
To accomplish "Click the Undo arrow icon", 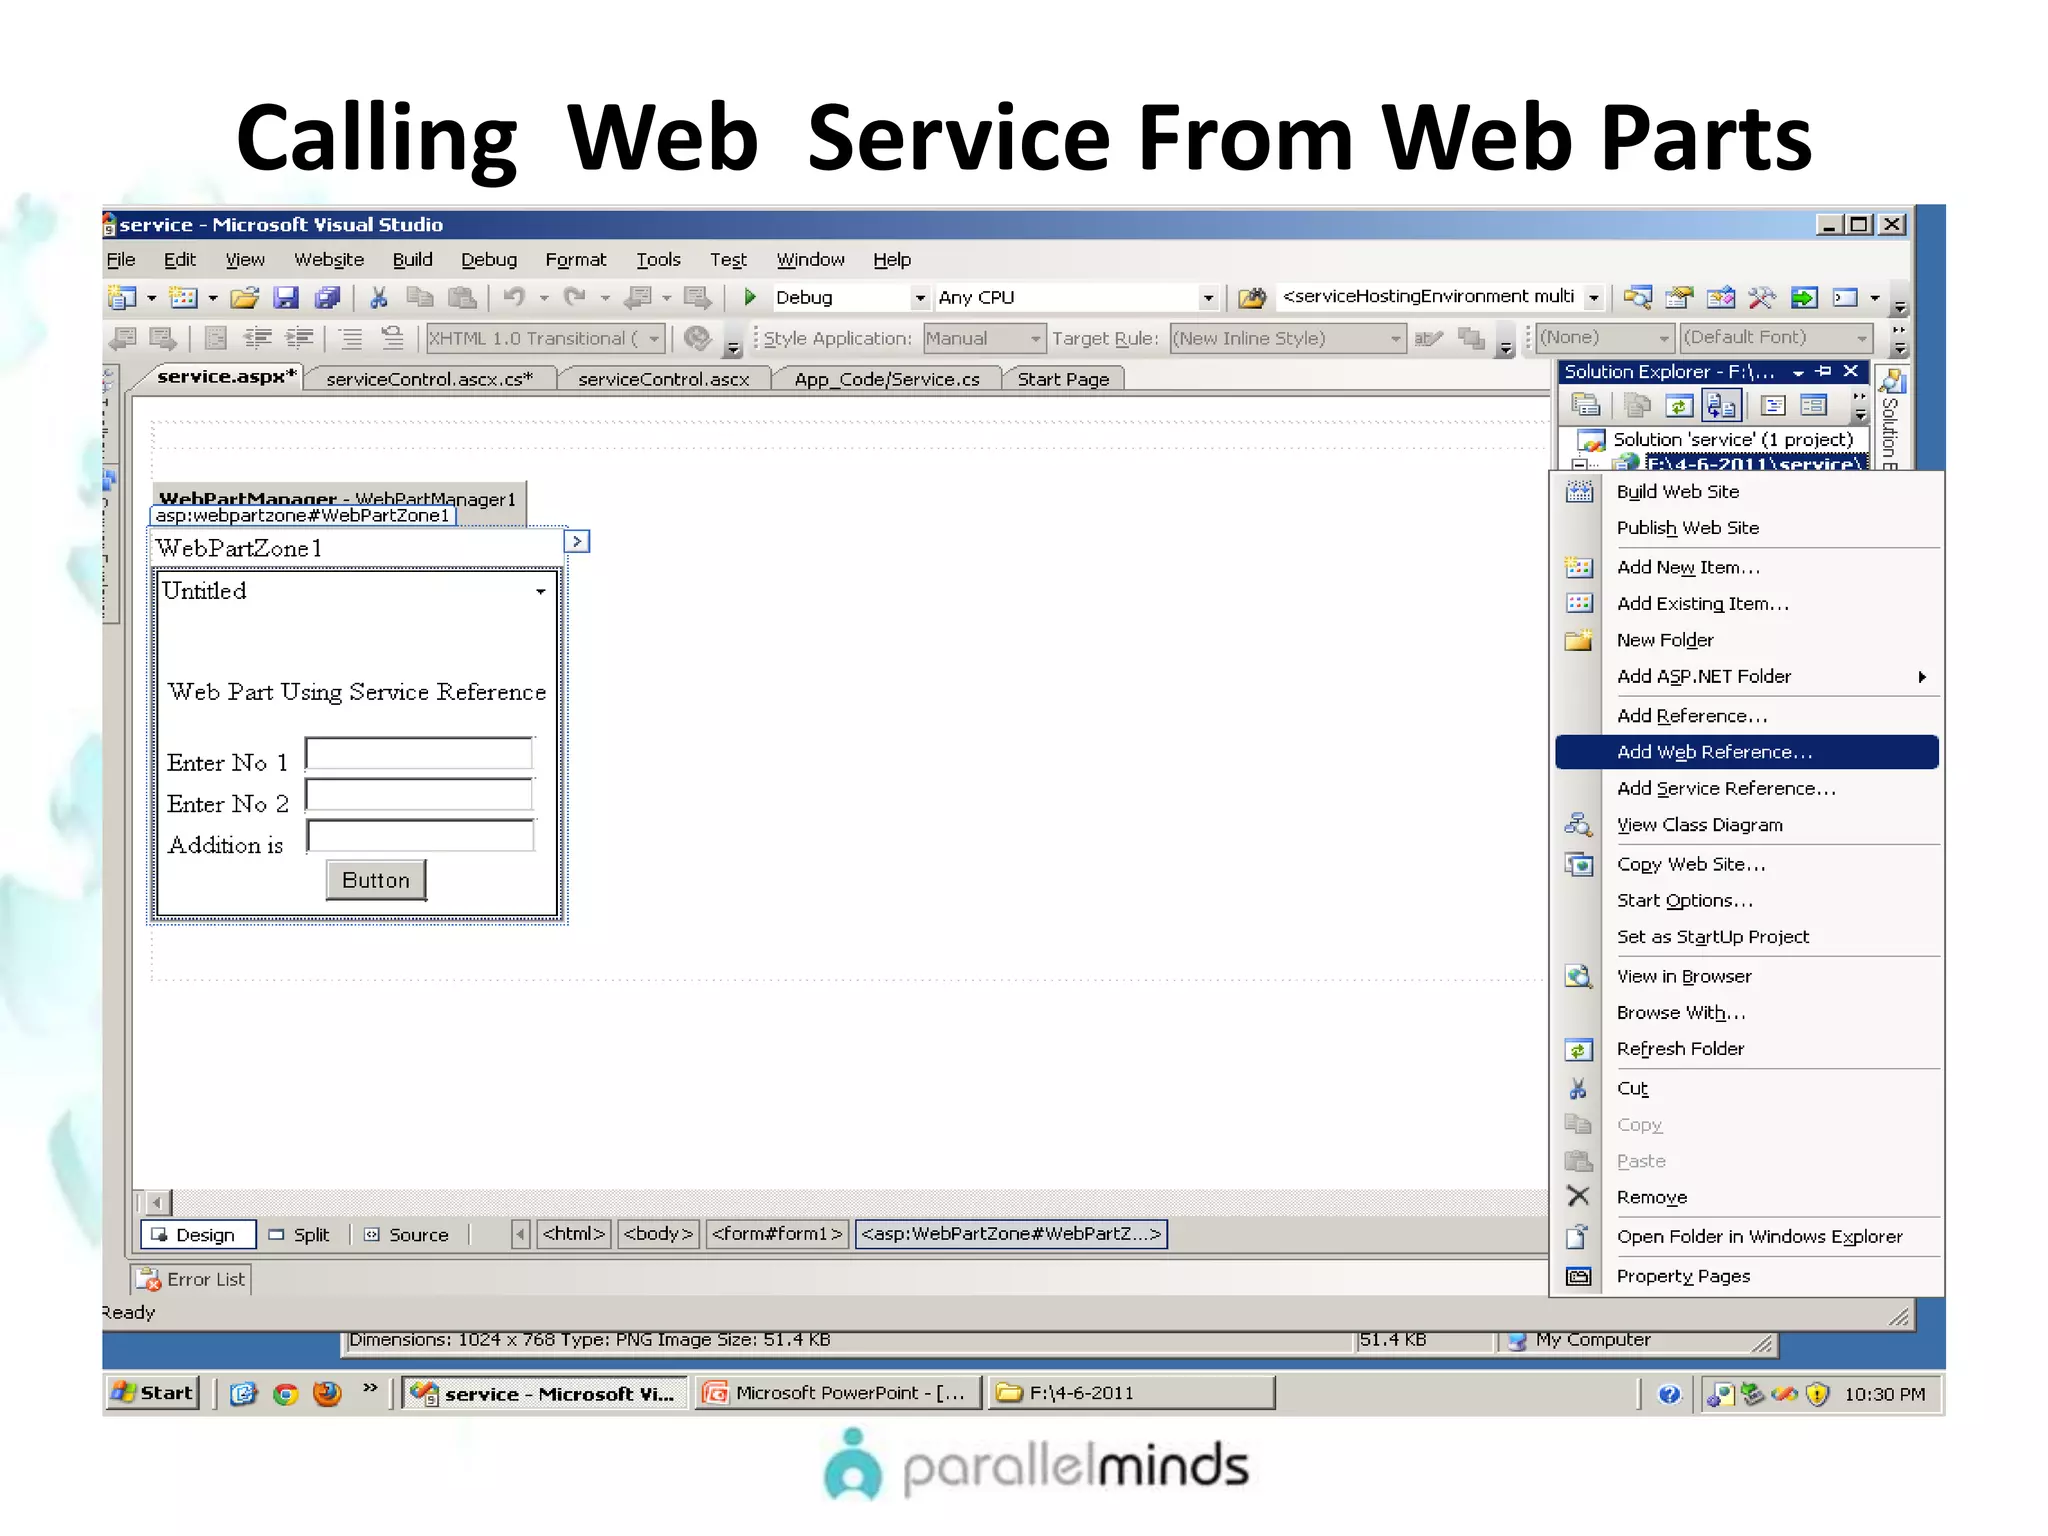I will [515, 297].
